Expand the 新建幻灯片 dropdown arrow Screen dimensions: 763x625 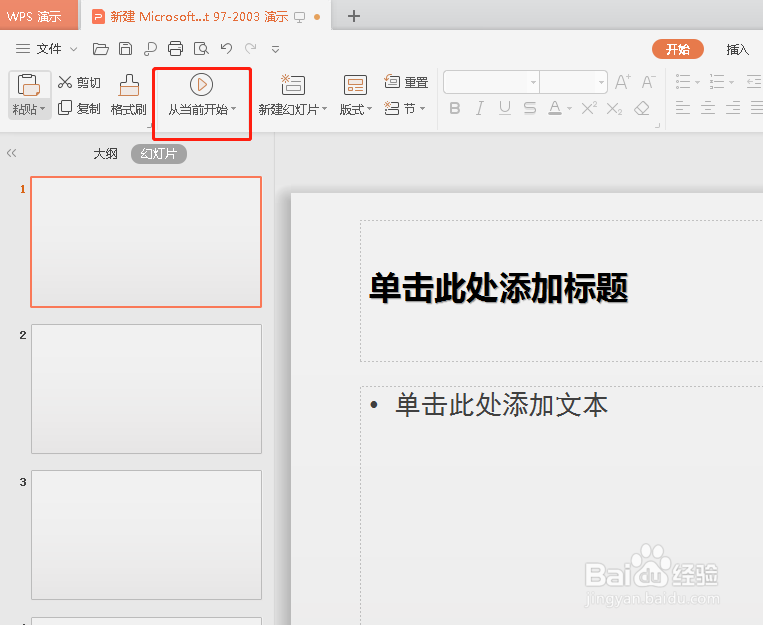(325, 109)
